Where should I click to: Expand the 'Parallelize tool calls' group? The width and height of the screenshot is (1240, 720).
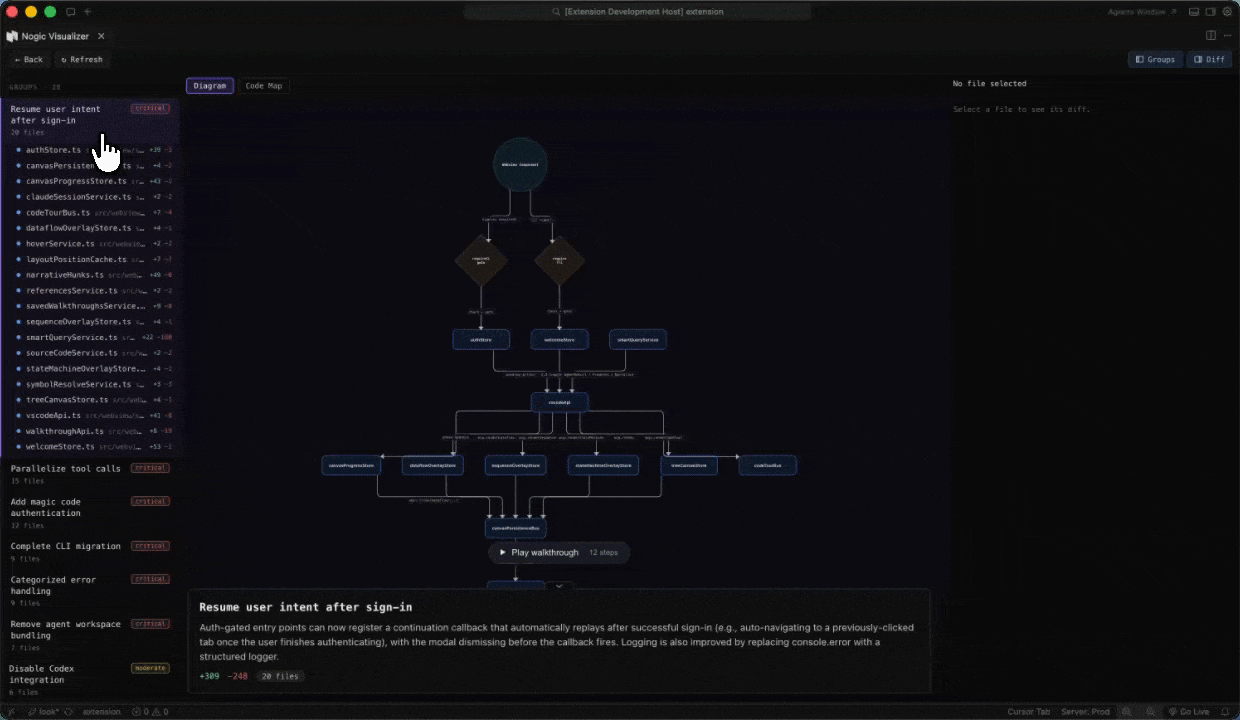[x=90, y=474]
